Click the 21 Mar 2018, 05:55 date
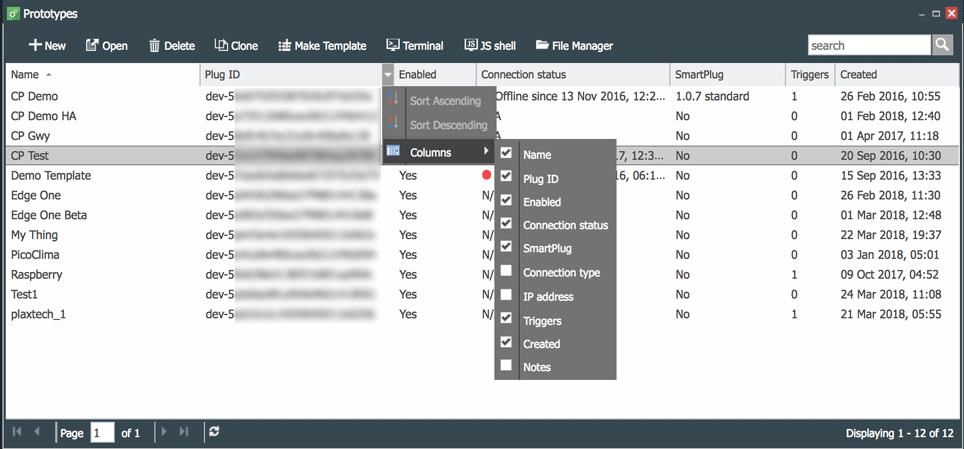 [890, 314]
